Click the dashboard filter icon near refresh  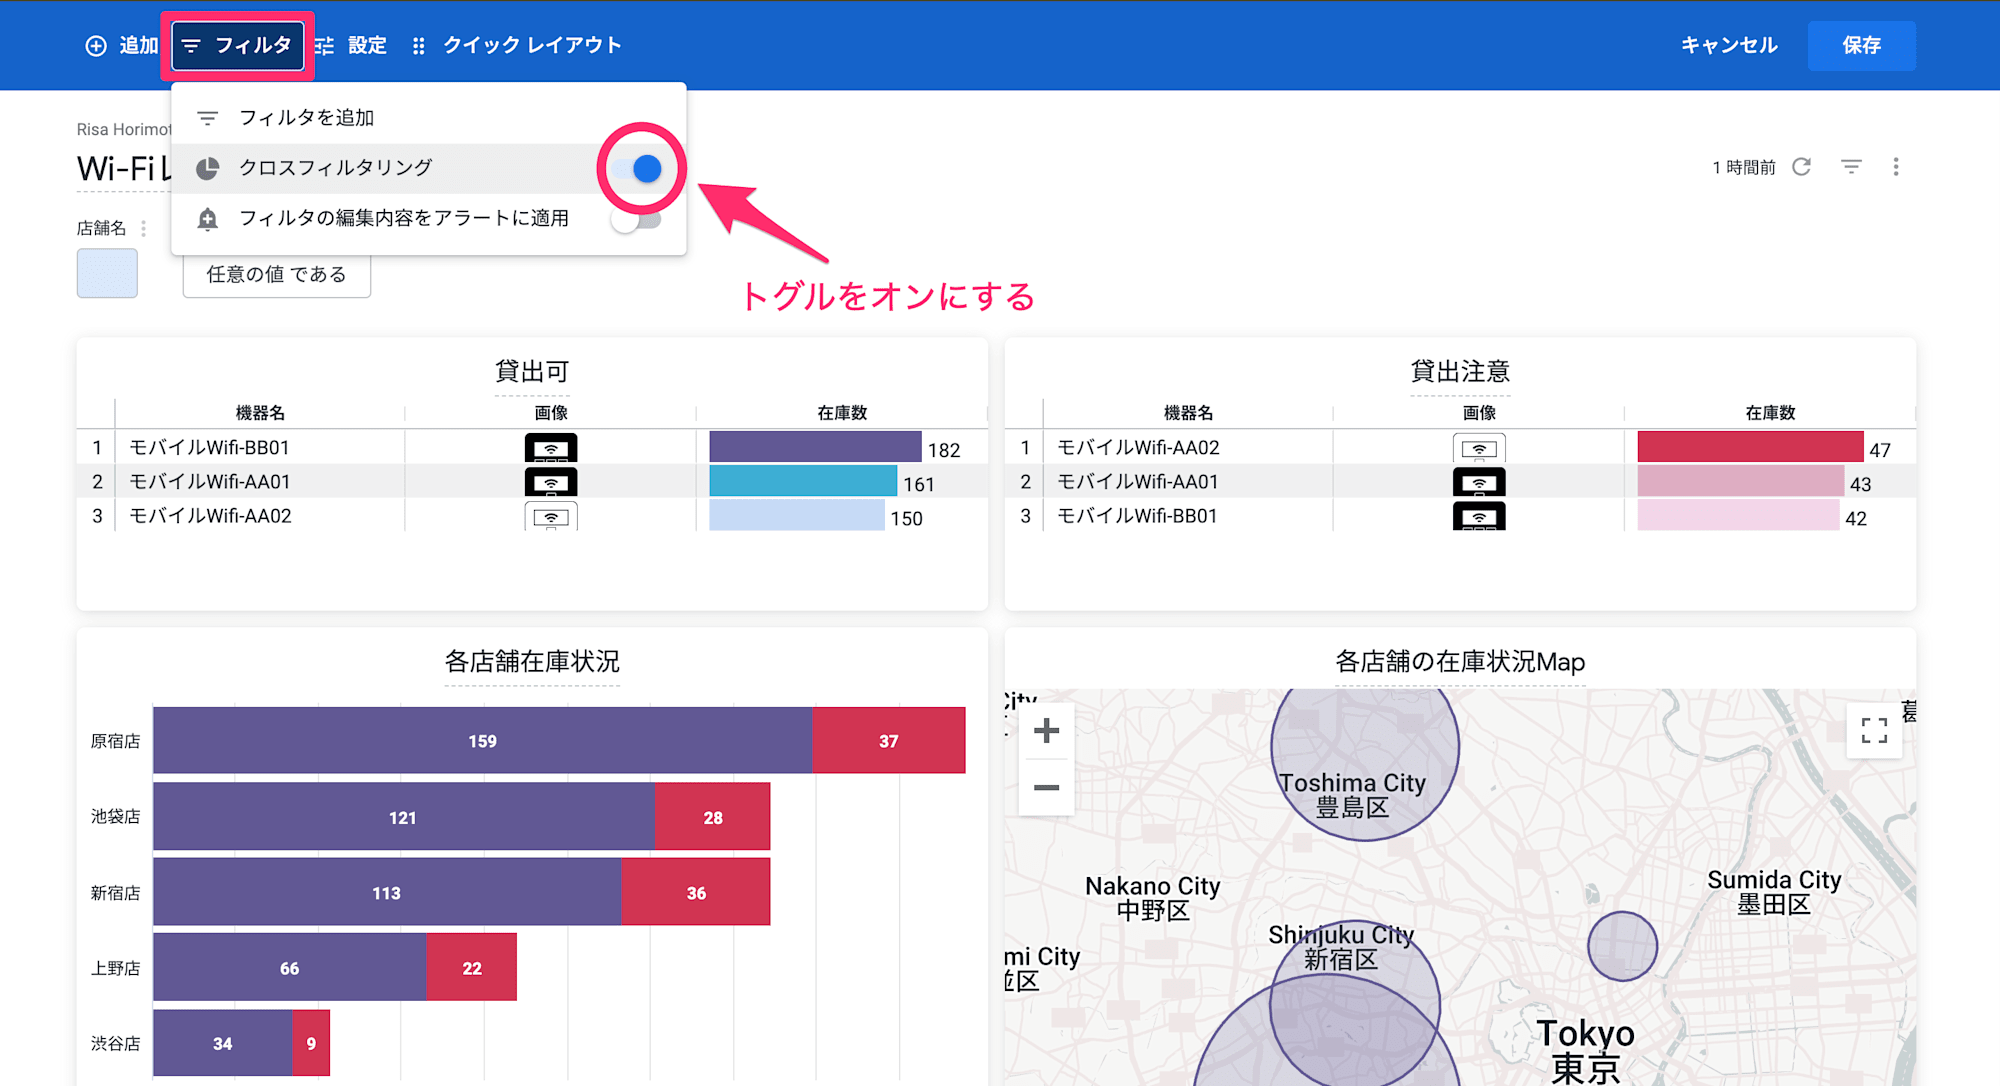pos(1851,167)
